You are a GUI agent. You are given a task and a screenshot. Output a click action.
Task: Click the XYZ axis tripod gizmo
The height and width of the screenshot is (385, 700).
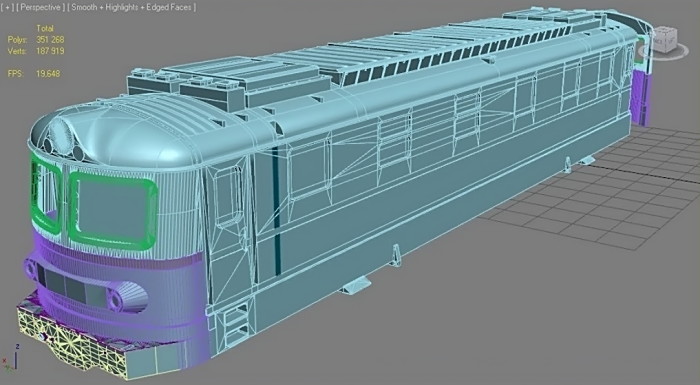[x=11, y=357]
